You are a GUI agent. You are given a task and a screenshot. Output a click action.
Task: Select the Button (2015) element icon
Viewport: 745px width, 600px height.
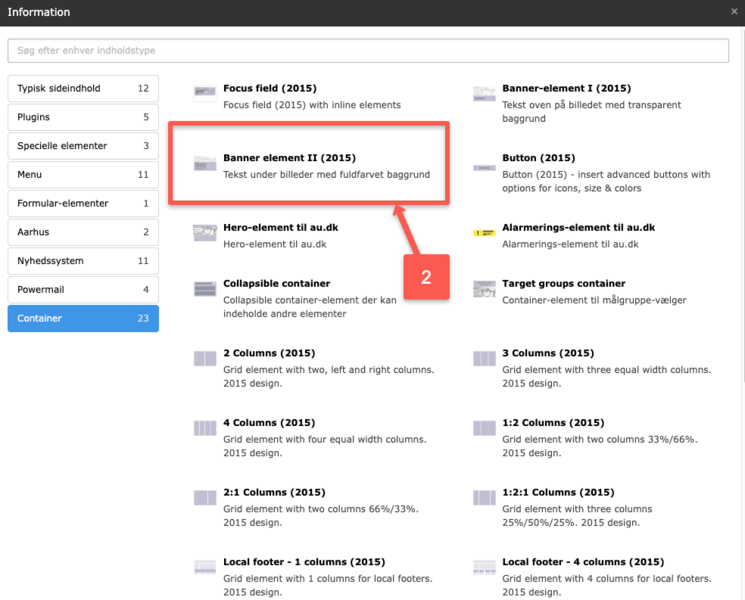(x=484, y=163)
